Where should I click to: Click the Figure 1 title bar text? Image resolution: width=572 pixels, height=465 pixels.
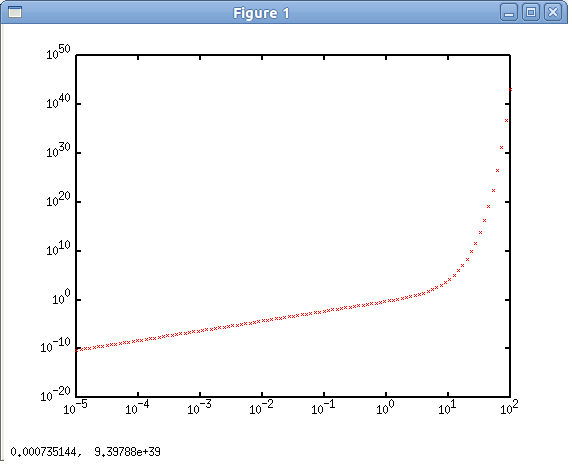[x=261, y=13]
